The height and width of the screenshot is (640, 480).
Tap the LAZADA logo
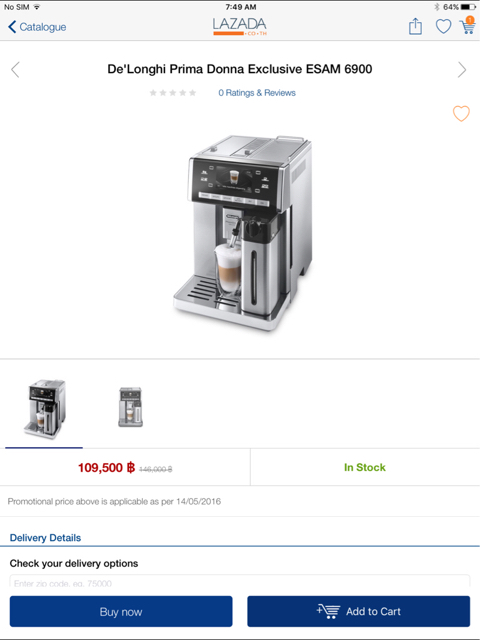click(x=240, y=27)
